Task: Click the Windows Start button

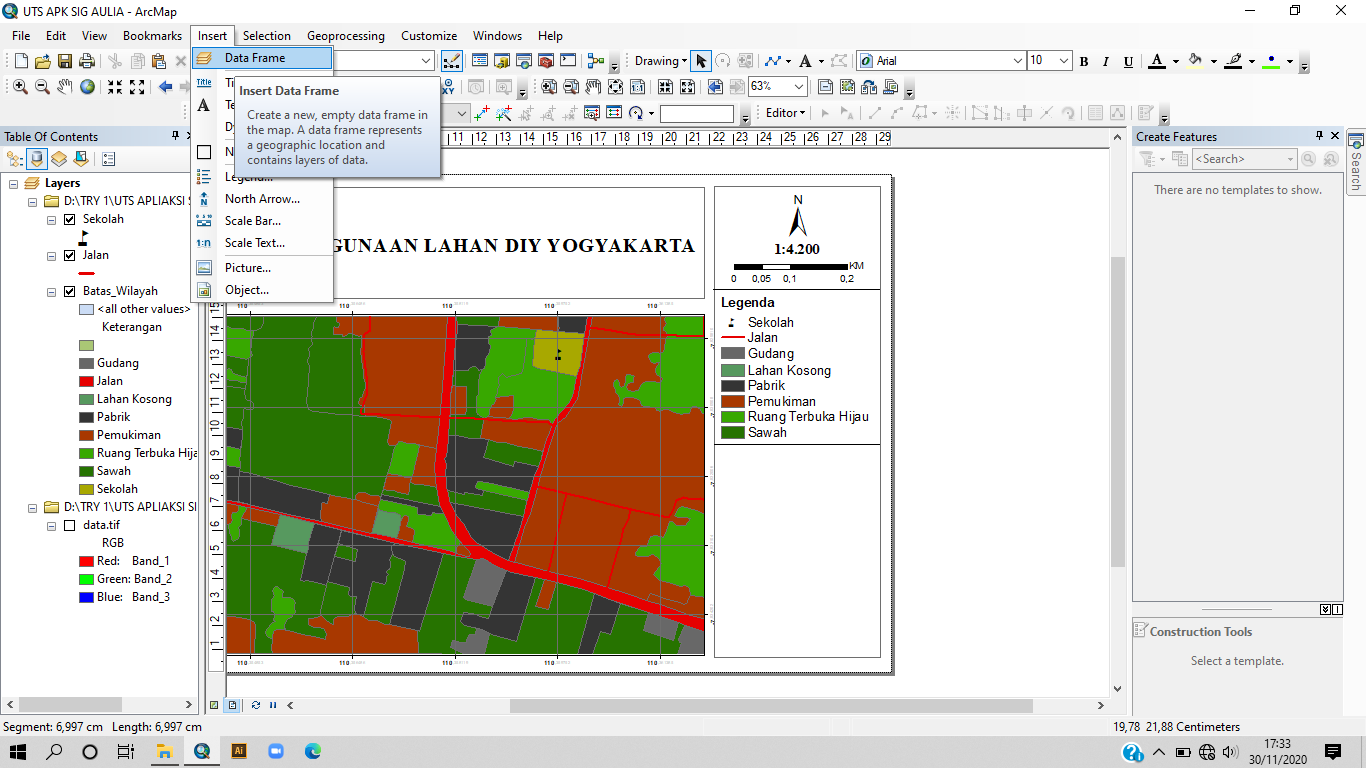Action: [18, 751]
